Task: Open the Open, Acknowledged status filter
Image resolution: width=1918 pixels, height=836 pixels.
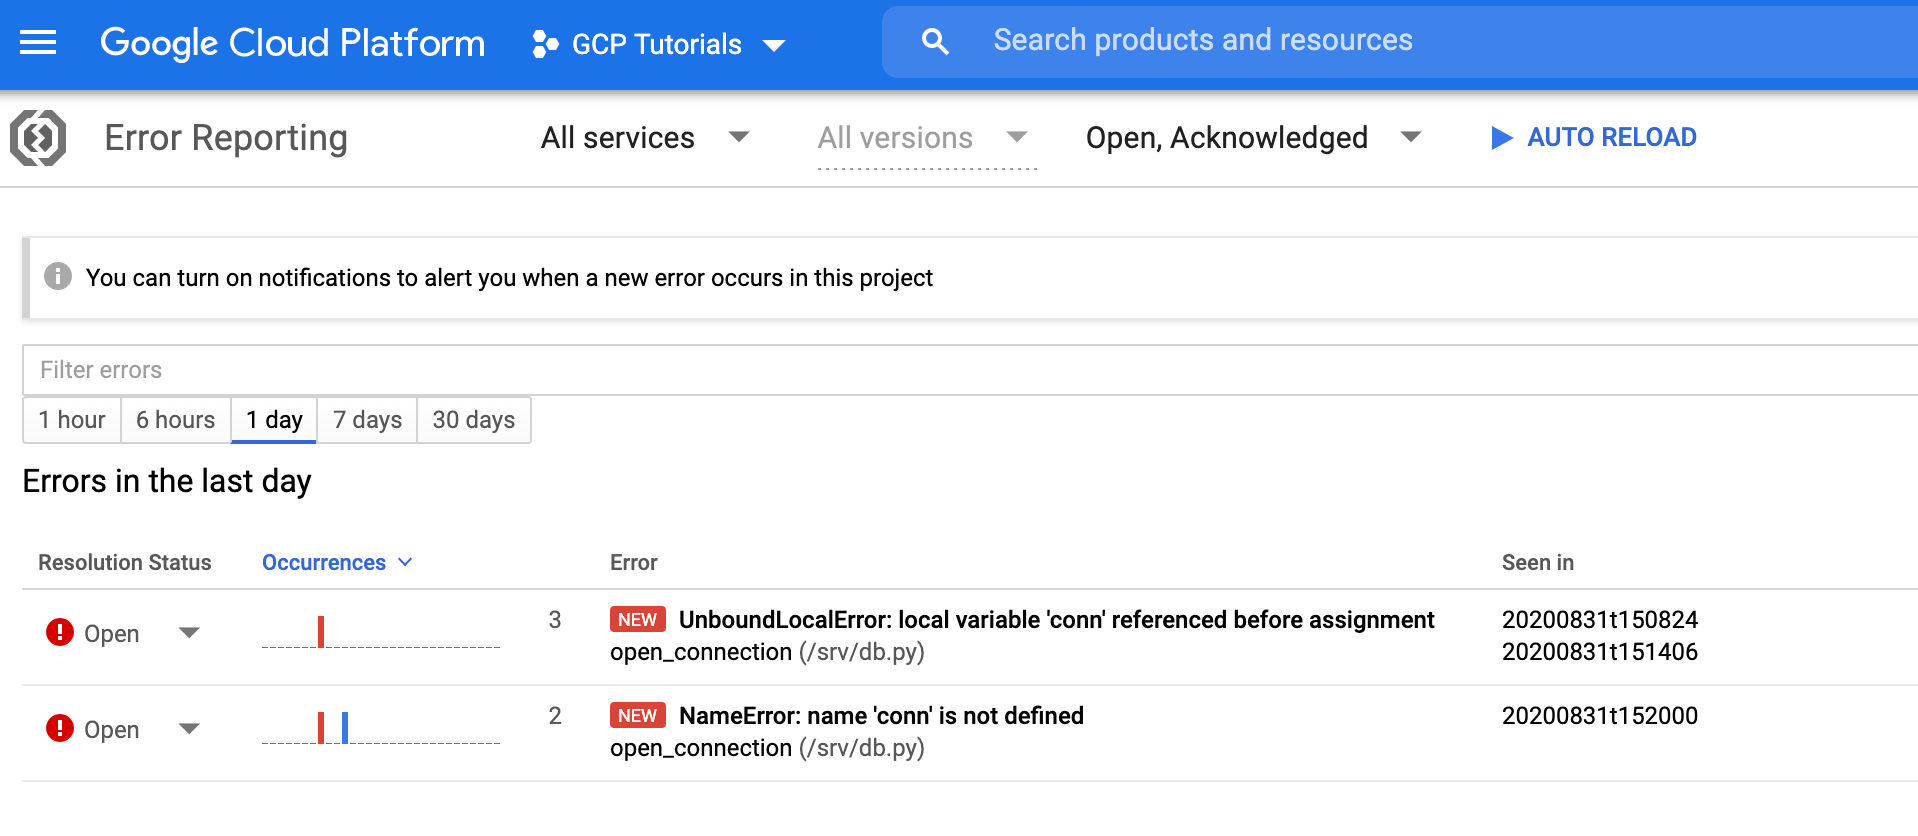Action: (x=1254, y=138)
